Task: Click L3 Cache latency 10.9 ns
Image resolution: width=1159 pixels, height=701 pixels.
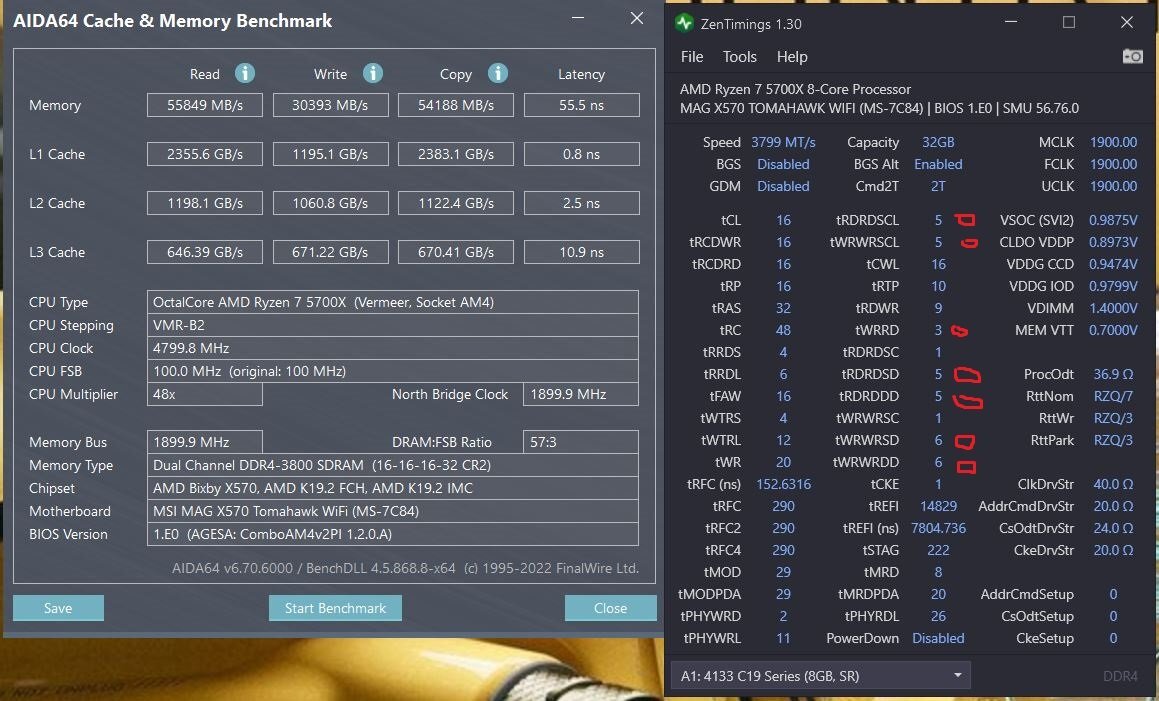Action: 582,252
